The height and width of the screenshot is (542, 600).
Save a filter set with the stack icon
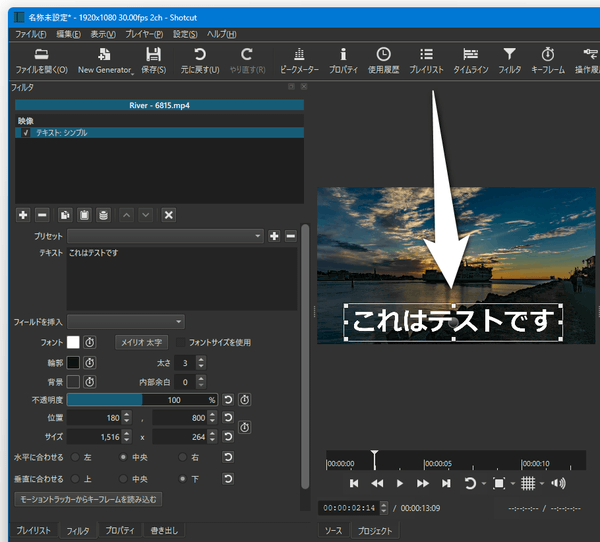pyautogui.click(x=103, y=215)
